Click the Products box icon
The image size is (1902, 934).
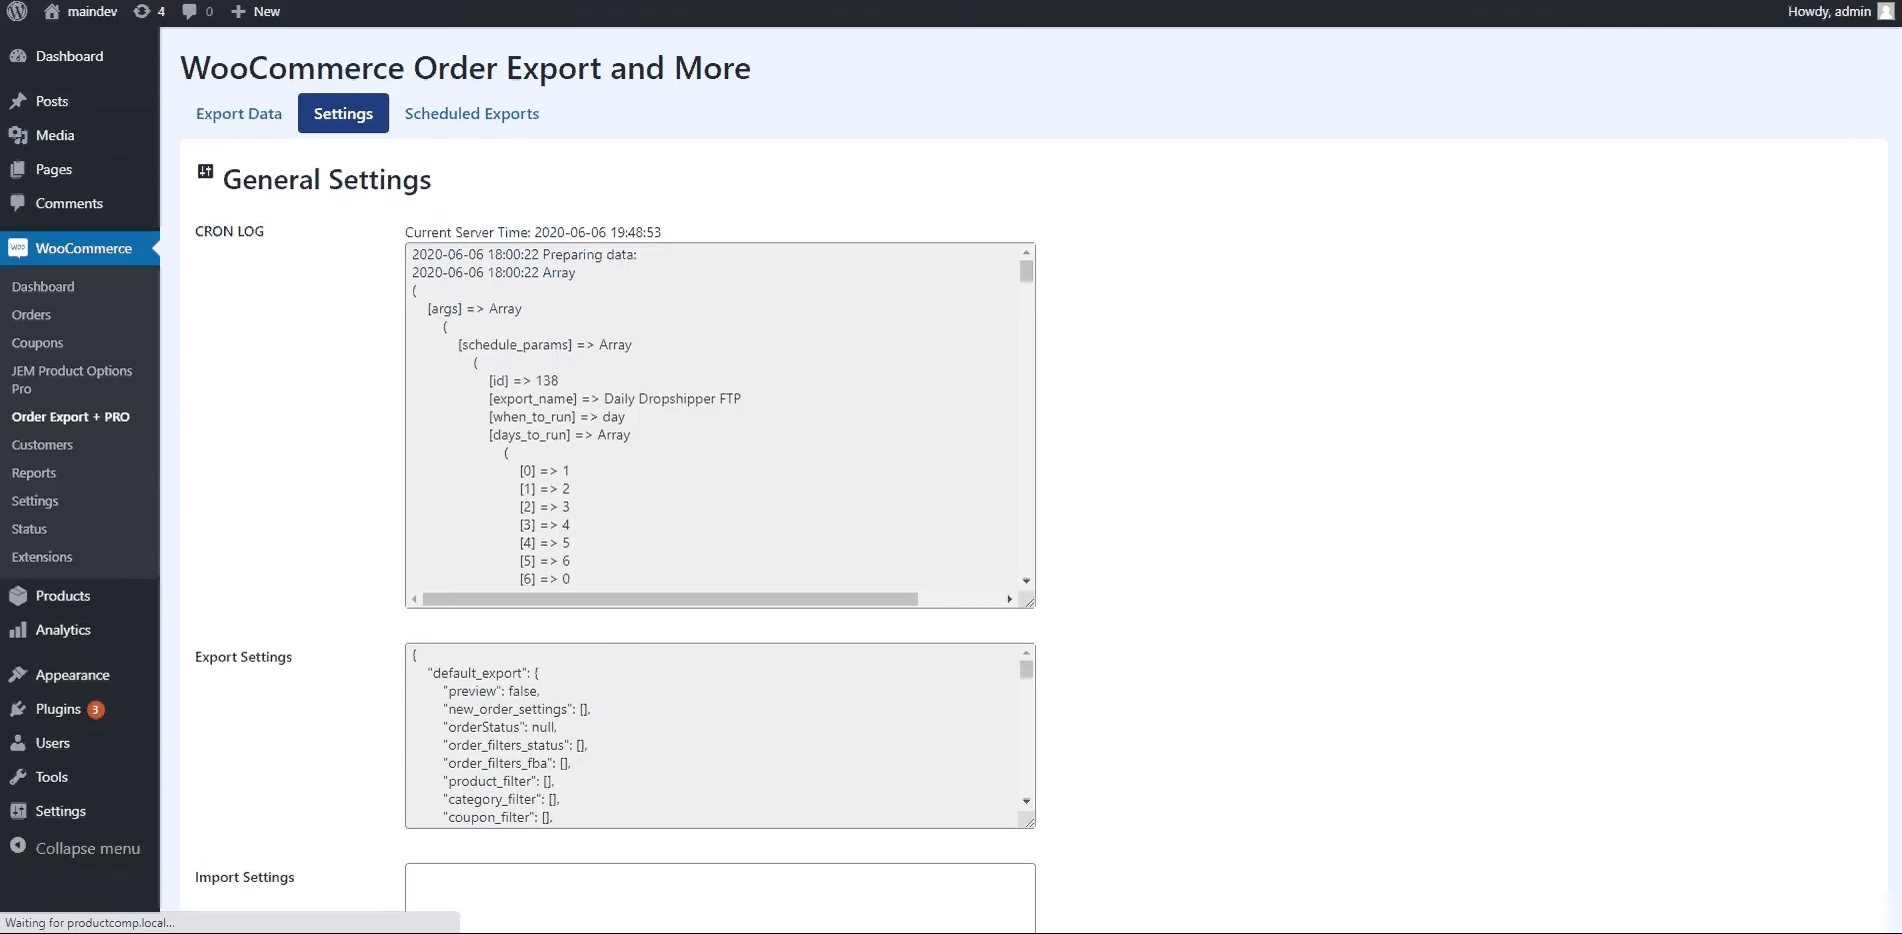[18, 596]
